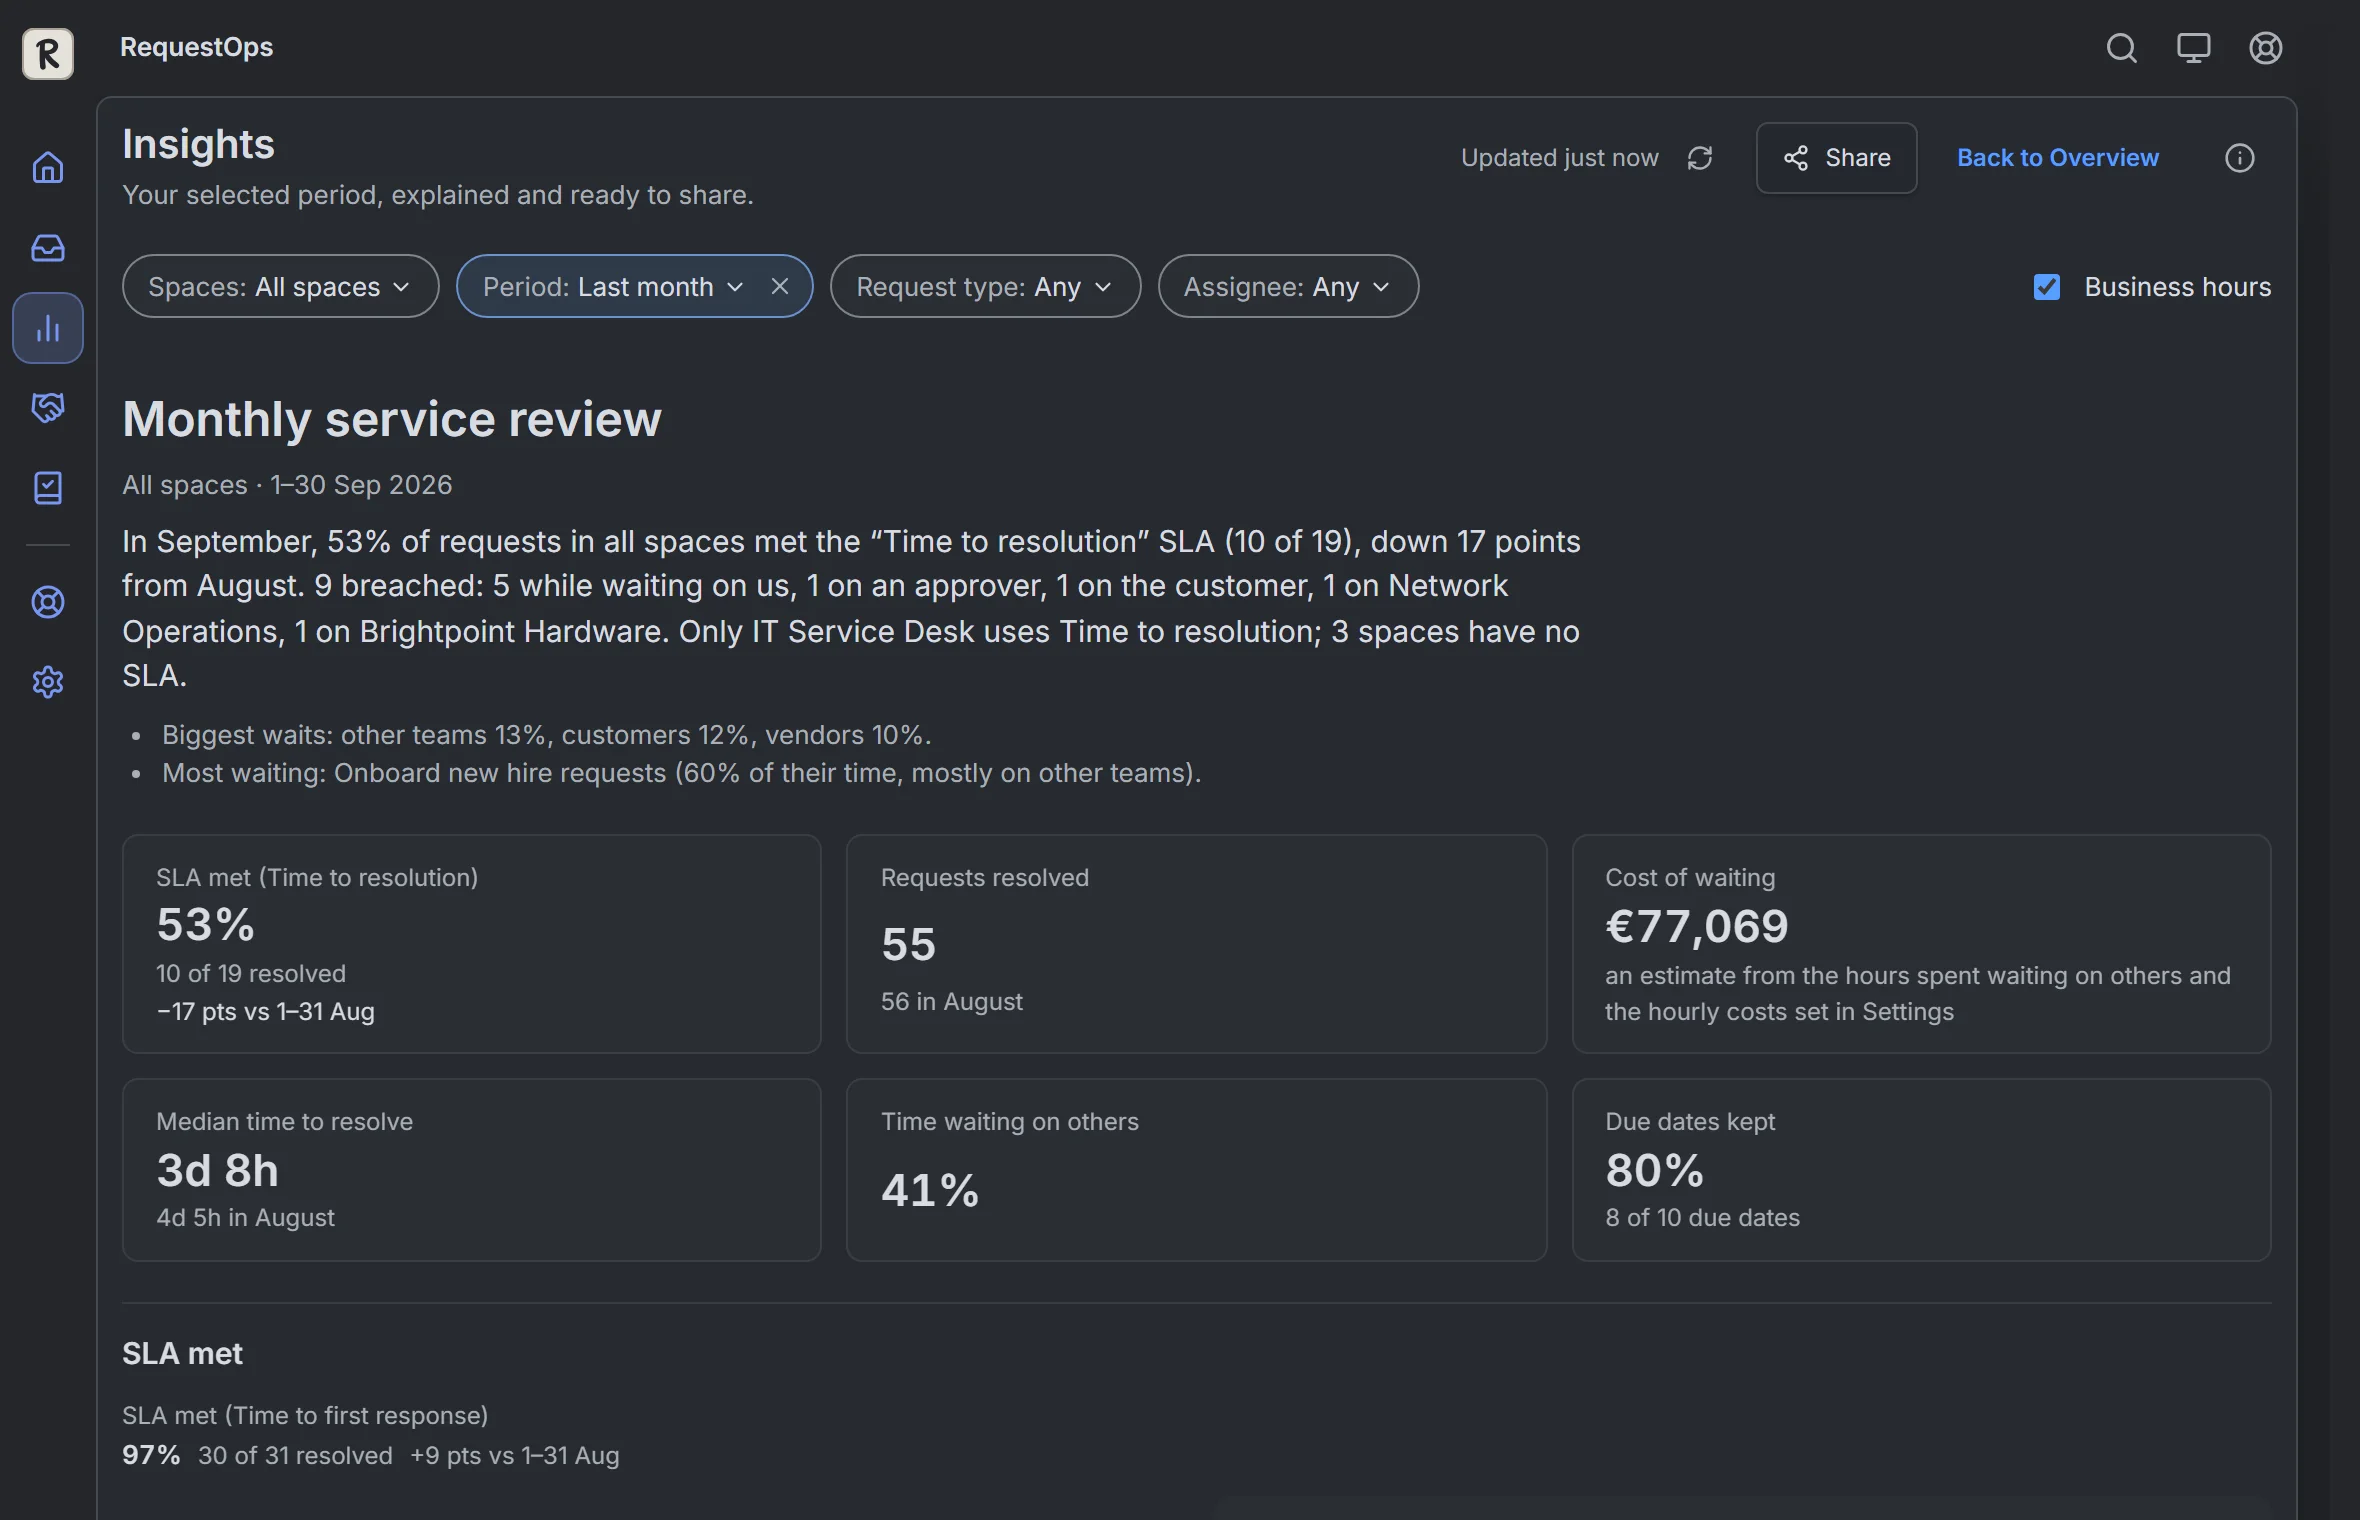The height and width of the screenshot is (1520, 2360).
Task: Click '−17 pts vs 1–31 Aug' text
Action: click(x=265, y=1011)
